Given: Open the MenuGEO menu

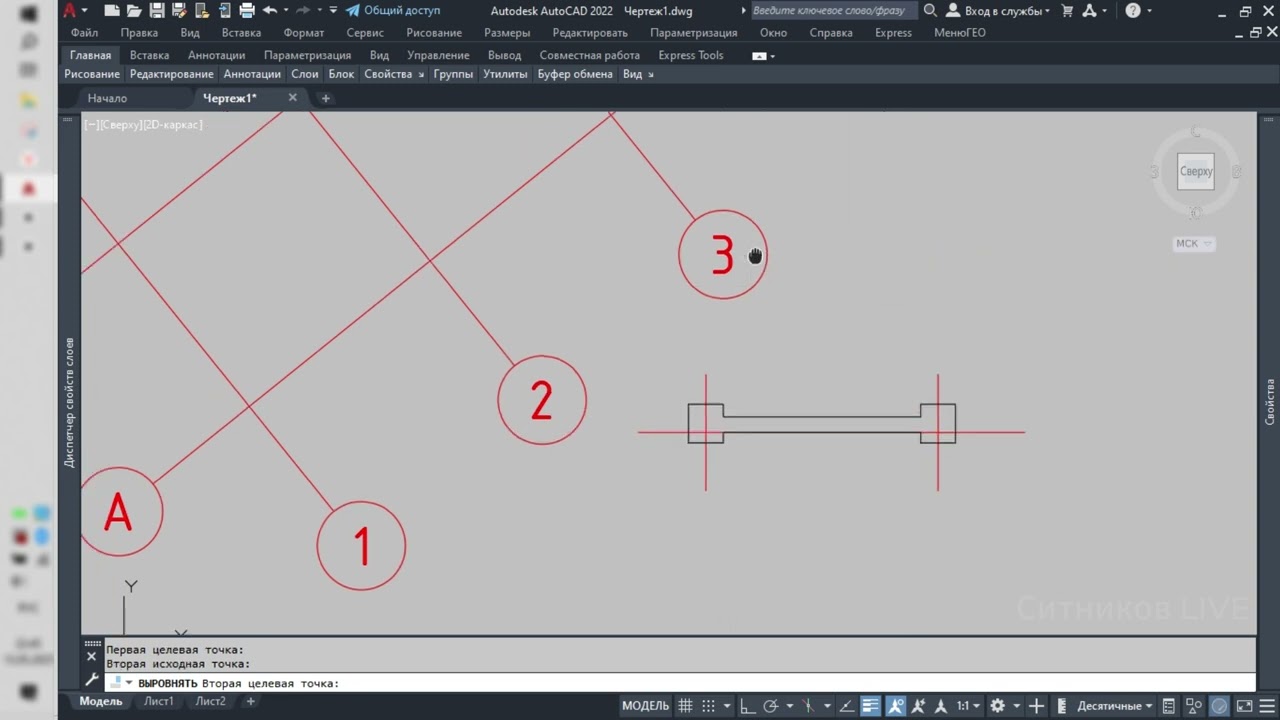Looking at the screenshot, I should tap(959, 33).
